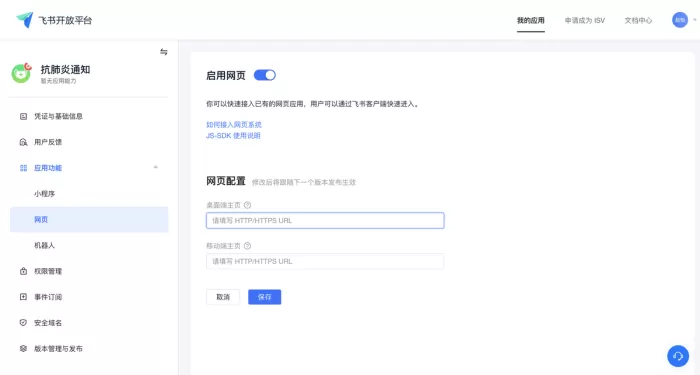
Task: Click help icon next to 移动端主页
Action: (x=247, y=246)
